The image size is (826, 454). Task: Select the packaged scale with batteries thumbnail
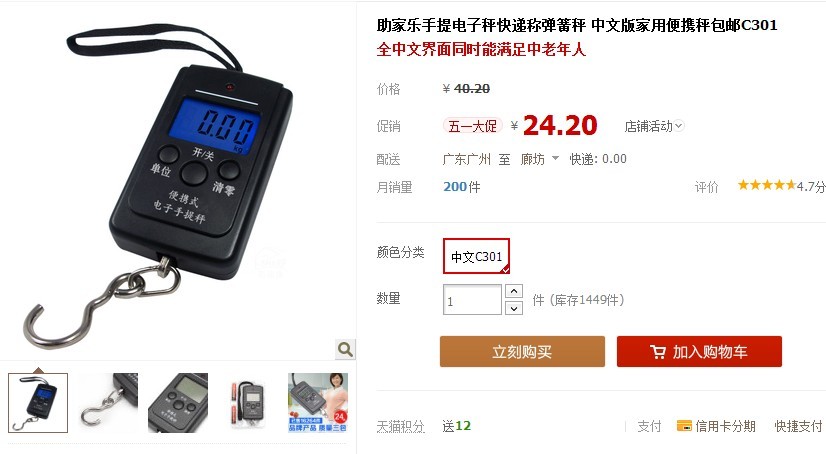point(248,403)
